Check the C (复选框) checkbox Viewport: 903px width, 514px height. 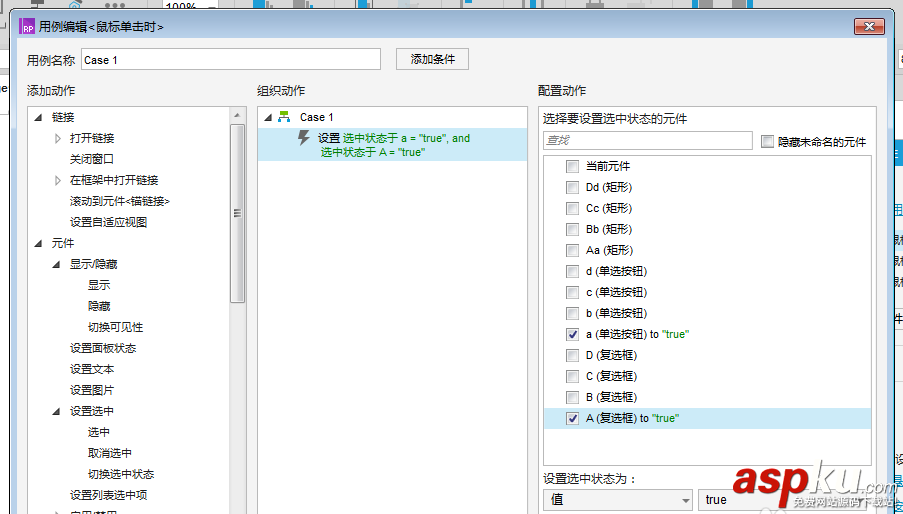[572, 376]
